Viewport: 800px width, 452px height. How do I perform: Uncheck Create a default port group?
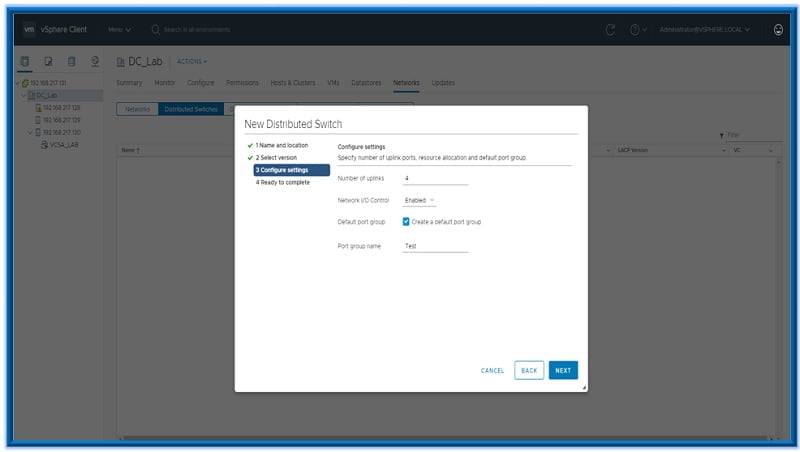406,222
